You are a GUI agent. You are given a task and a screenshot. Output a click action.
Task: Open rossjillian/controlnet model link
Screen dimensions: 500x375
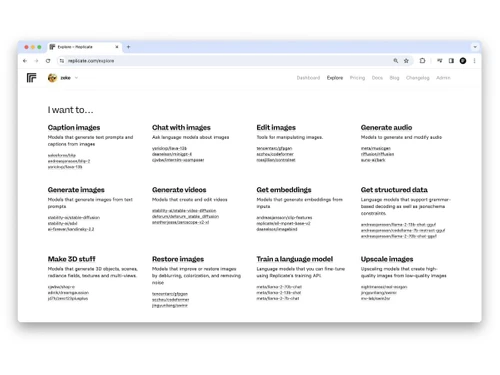coord(276,160)
